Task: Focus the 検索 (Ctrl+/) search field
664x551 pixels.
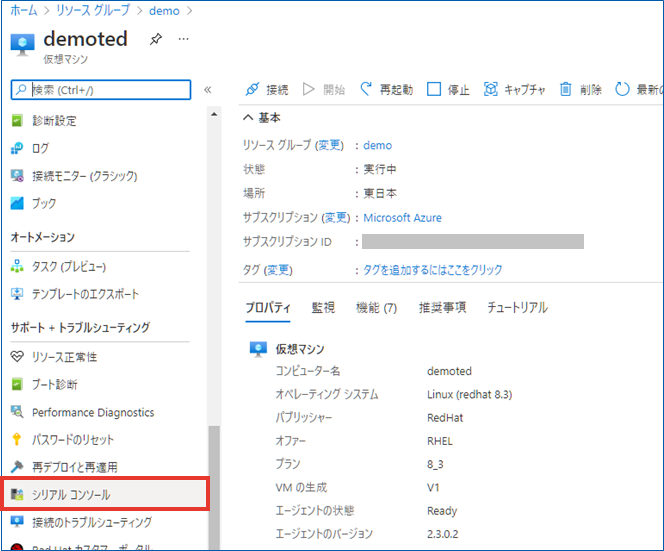Action: [x=101, y=90]
